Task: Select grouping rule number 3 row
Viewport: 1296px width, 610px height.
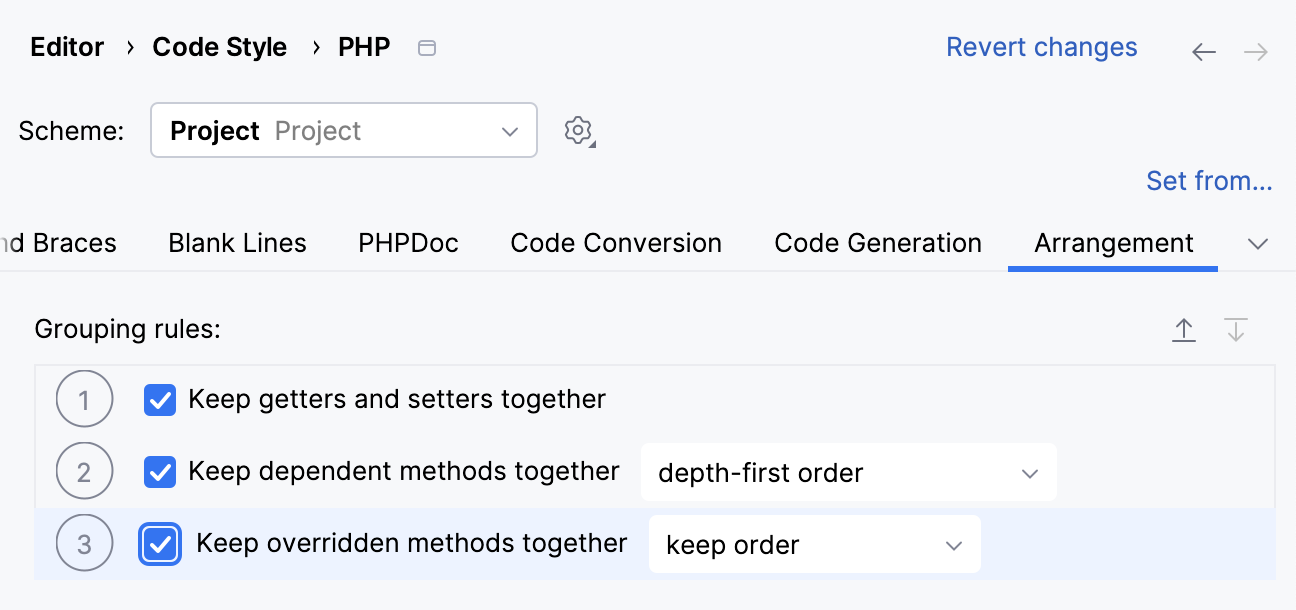Action: tap(400, 543)
